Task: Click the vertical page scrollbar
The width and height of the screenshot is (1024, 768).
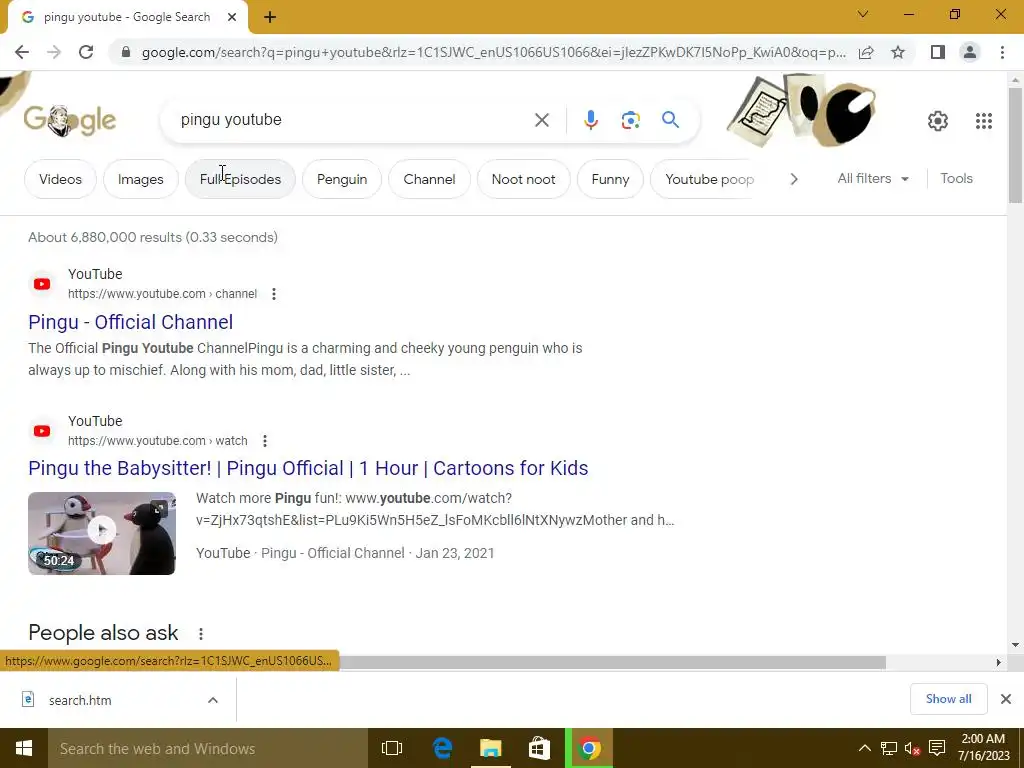Action: pos(1015,146)
